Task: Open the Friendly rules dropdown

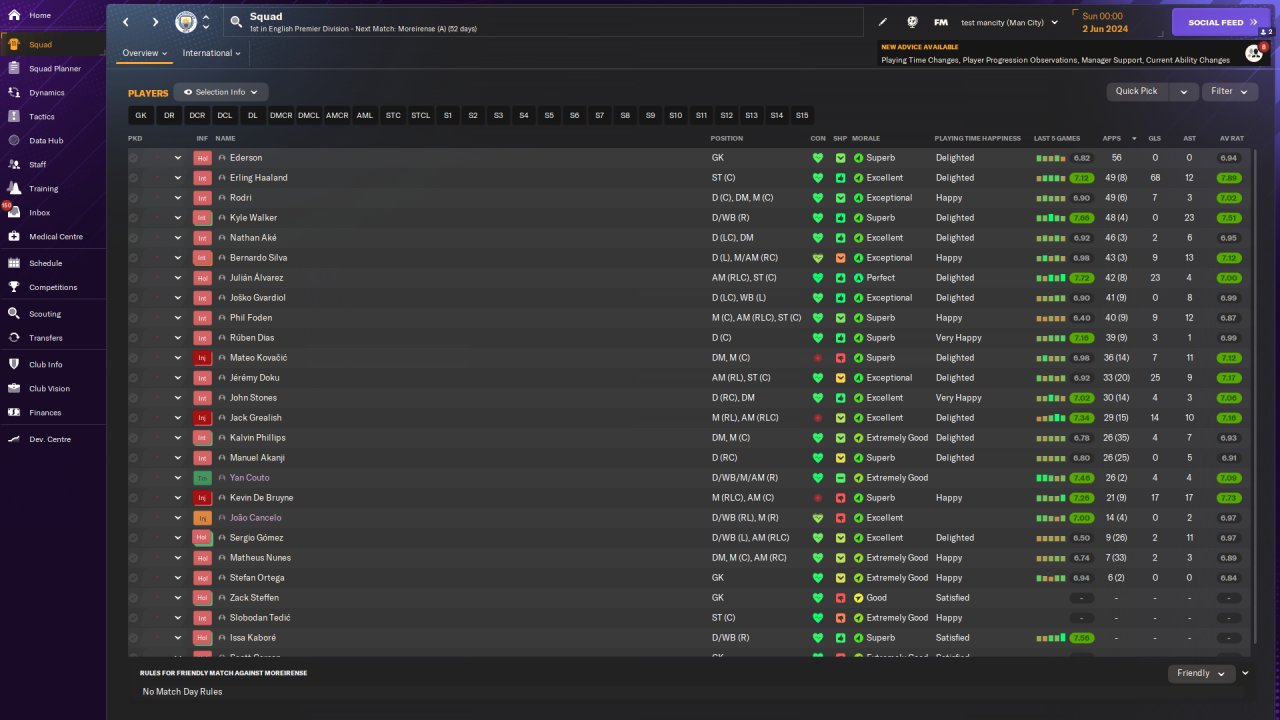Action: [x=1202, y=673]
